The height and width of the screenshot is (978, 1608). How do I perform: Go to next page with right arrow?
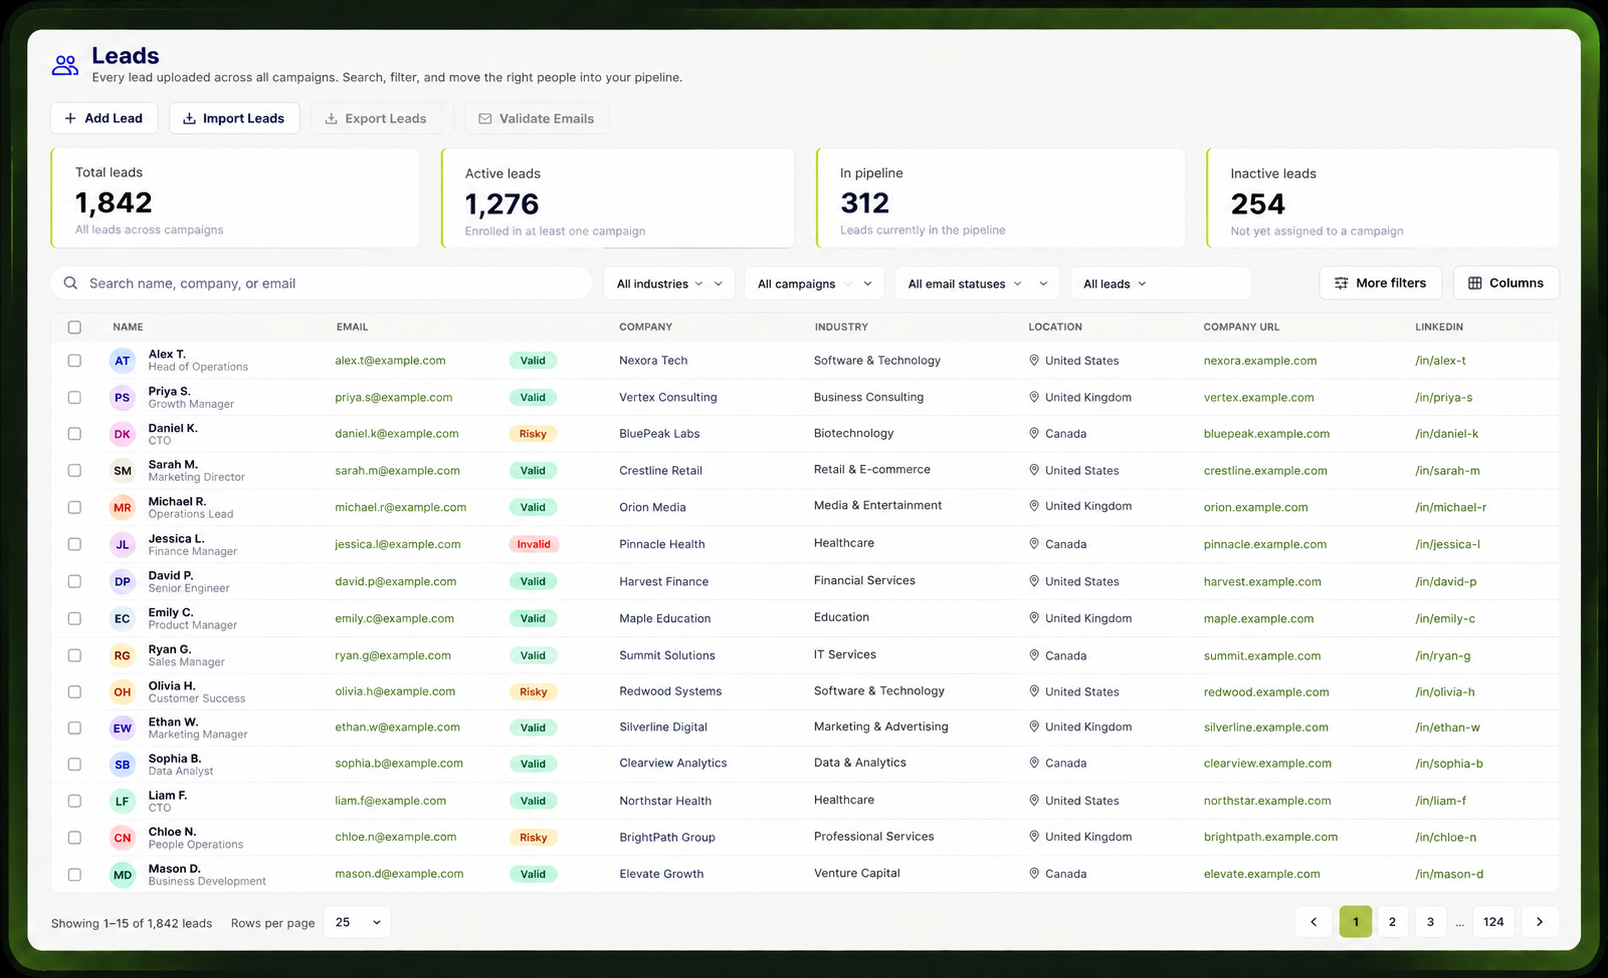(1540, 922)
